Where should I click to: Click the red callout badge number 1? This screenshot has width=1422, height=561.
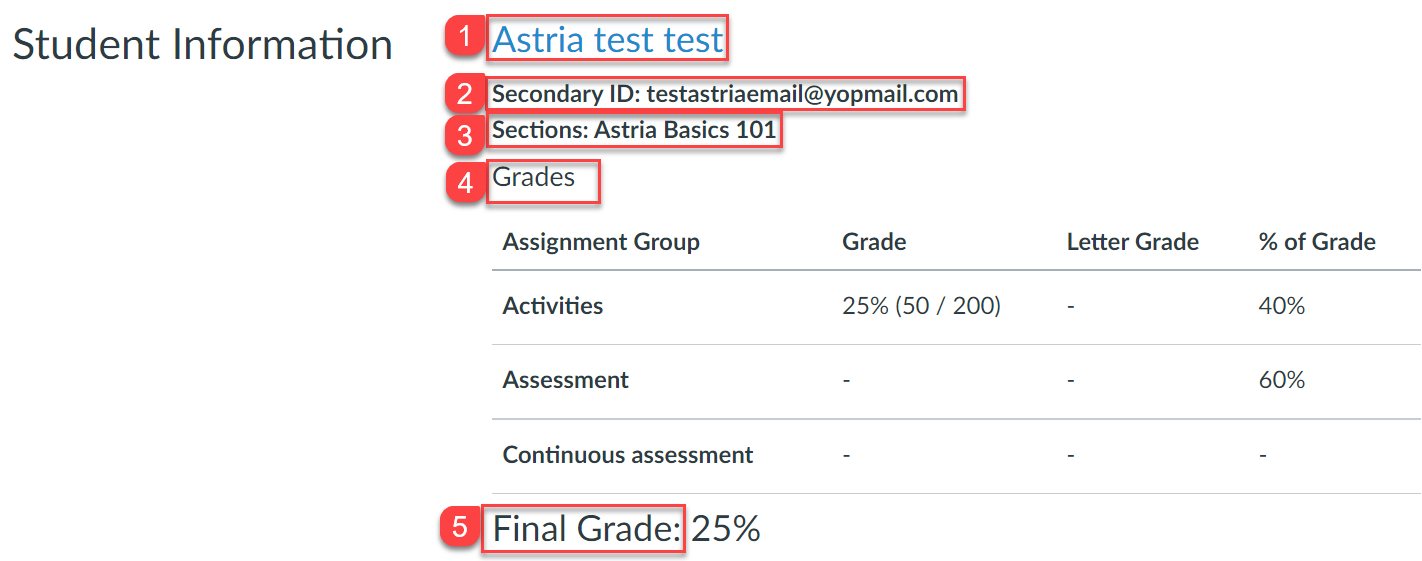pos(463,38)
